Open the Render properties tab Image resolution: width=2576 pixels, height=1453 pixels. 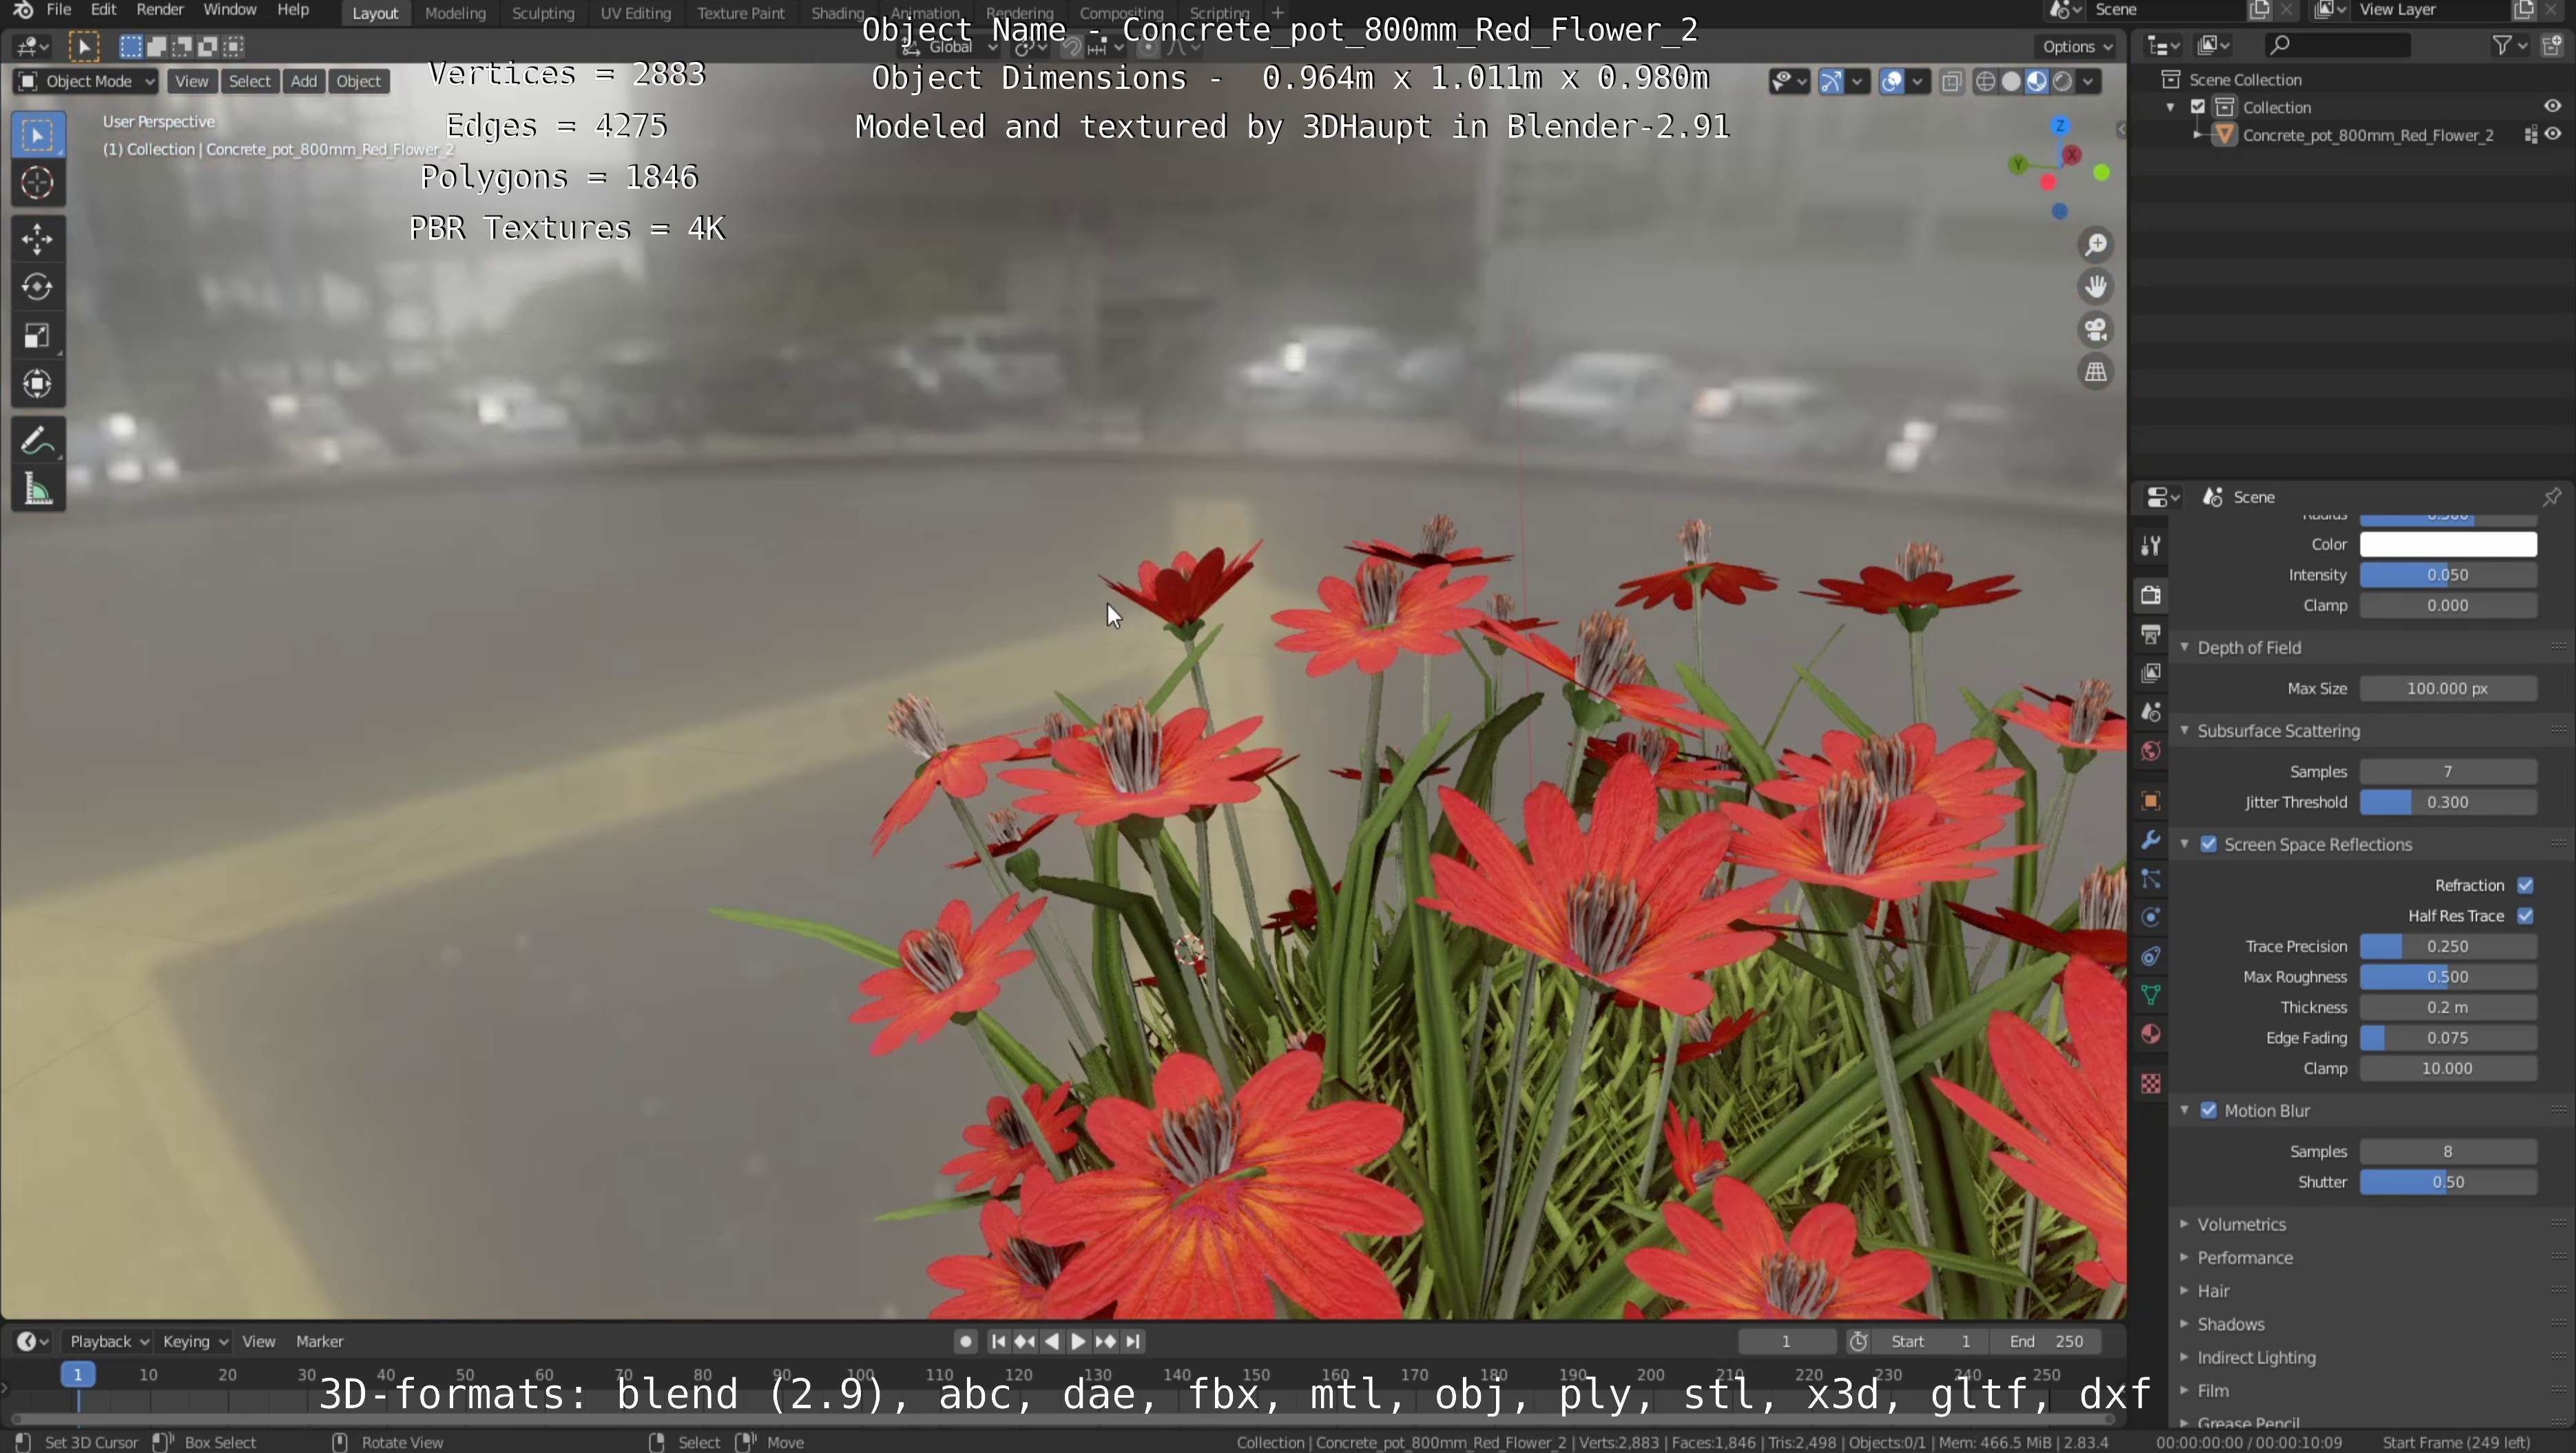coord(2151,595)
